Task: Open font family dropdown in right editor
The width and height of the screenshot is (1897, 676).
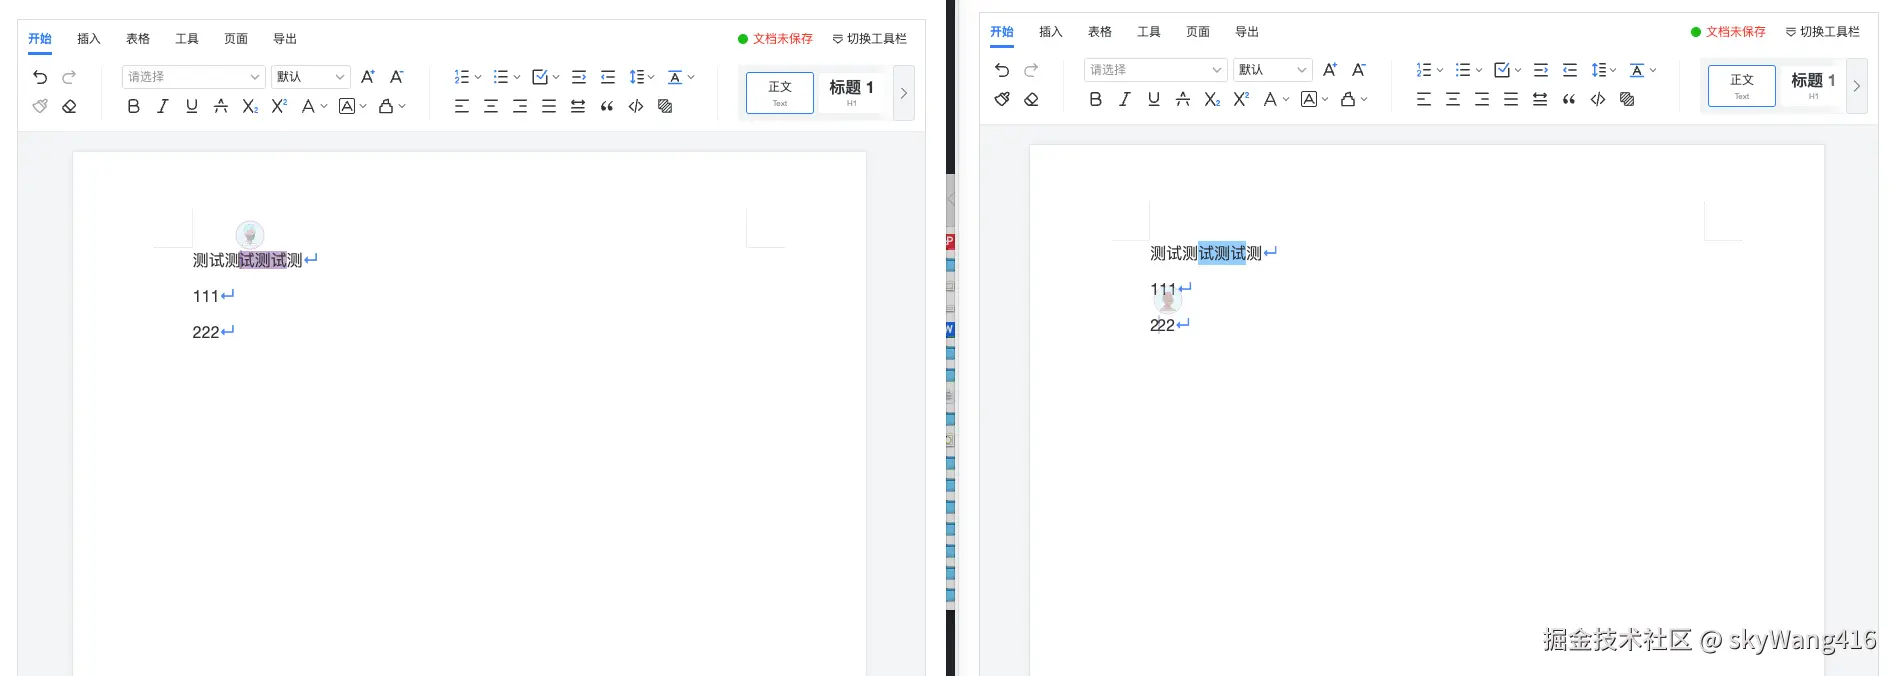Action: [x=1155, y=70]
